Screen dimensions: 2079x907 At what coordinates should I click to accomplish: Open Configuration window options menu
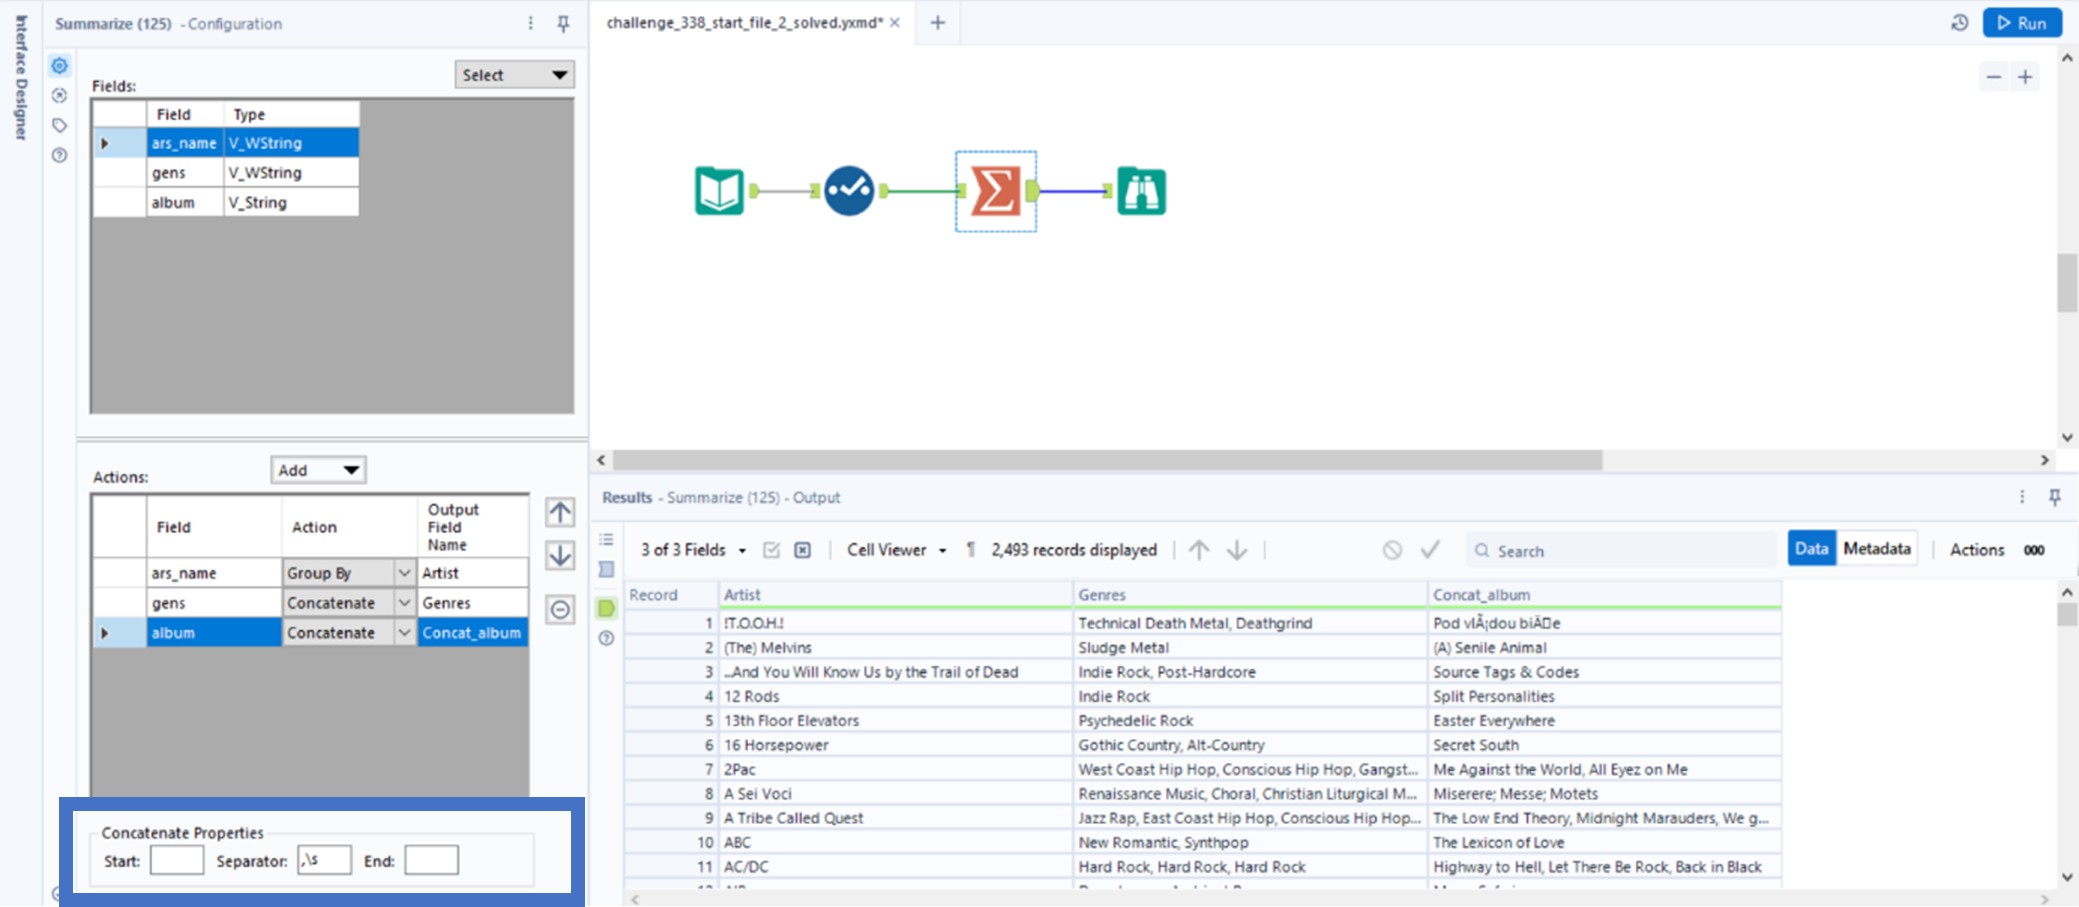pos(531,23)
